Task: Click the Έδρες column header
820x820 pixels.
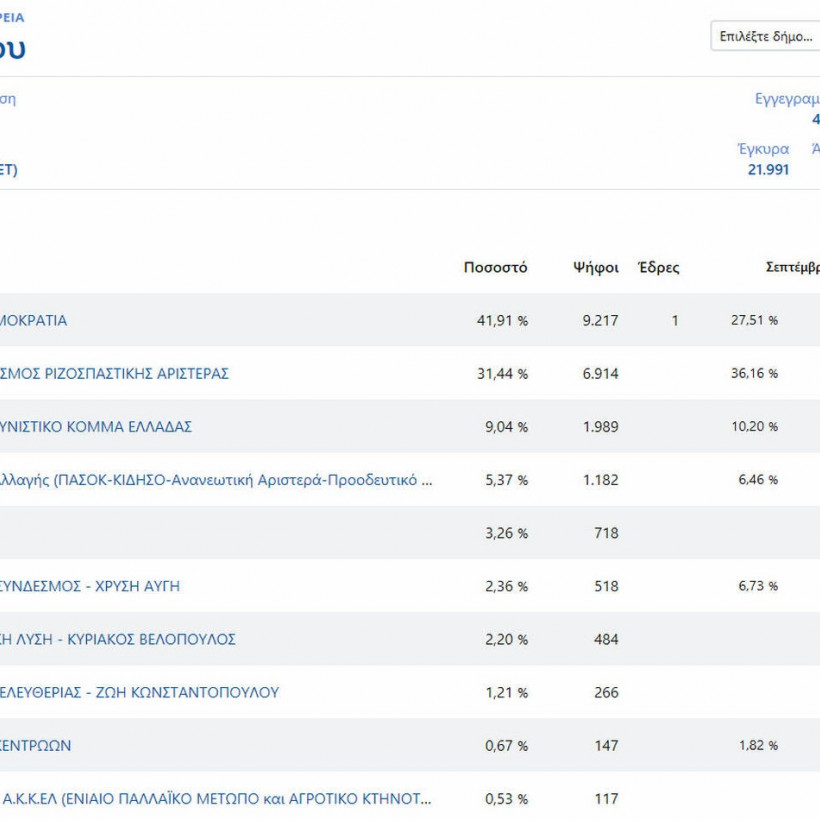Action: point(659,267)
